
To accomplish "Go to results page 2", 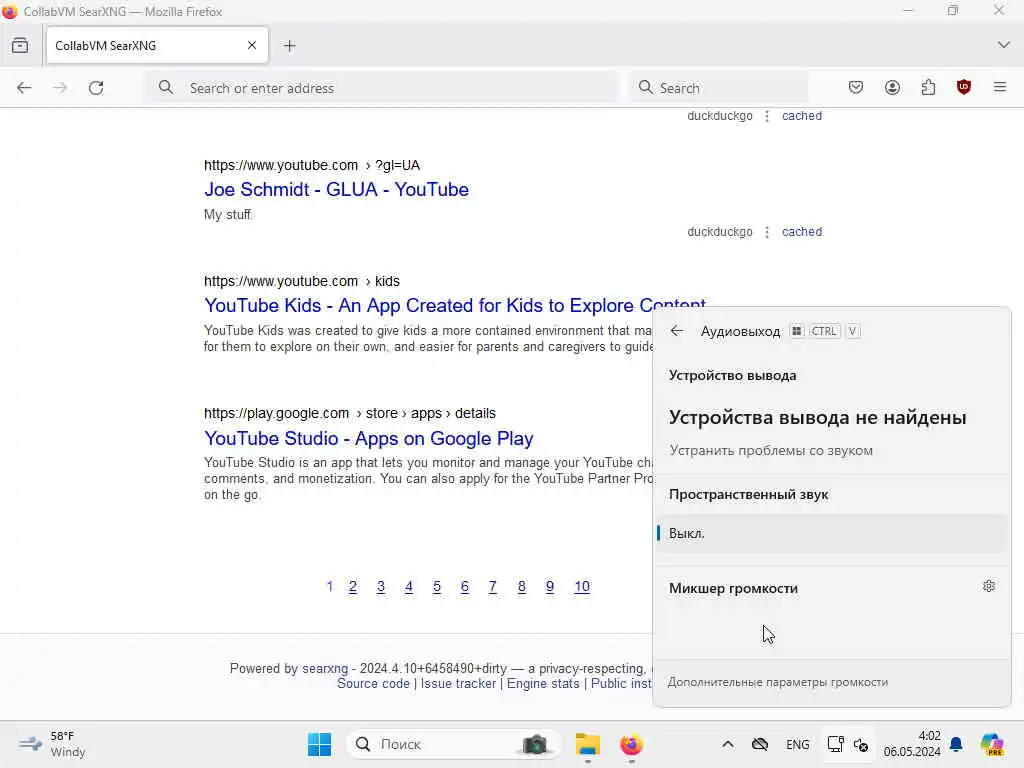I will [353, 586].
